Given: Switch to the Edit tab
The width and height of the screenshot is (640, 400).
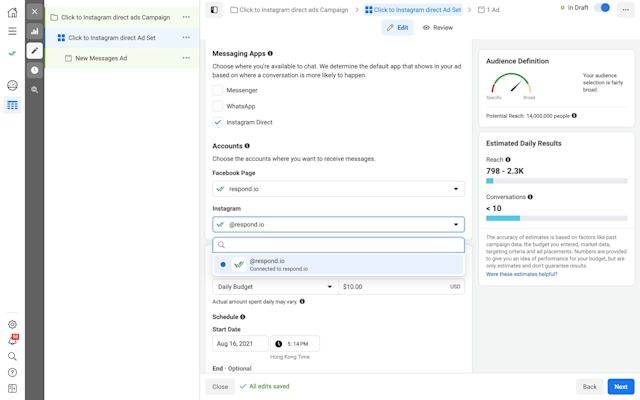Looking at the screenshot, I should (x=398, y=28).
